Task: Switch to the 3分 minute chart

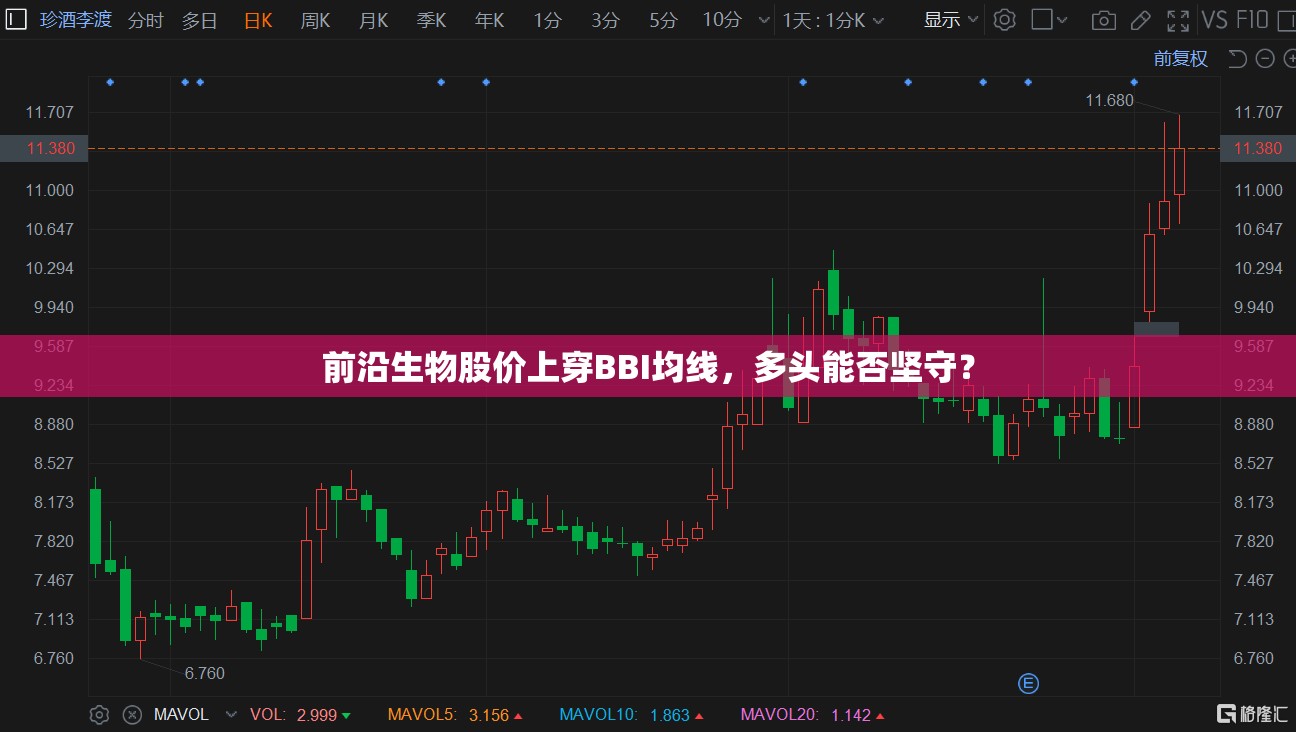Action: [605, 20]
